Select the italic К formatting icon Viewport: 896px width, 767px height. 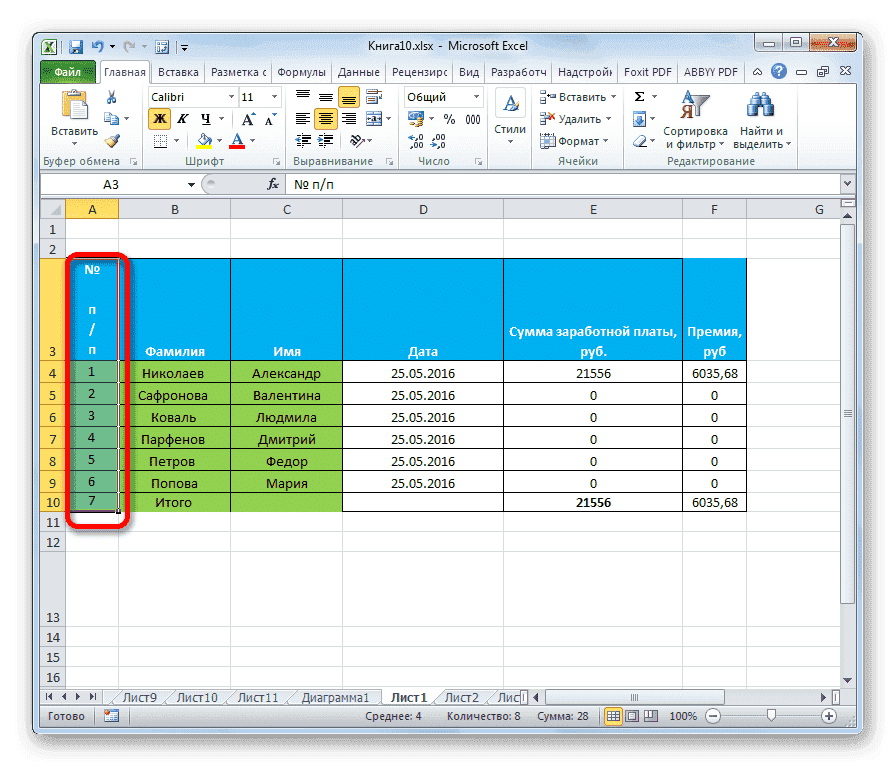point(182,117)
